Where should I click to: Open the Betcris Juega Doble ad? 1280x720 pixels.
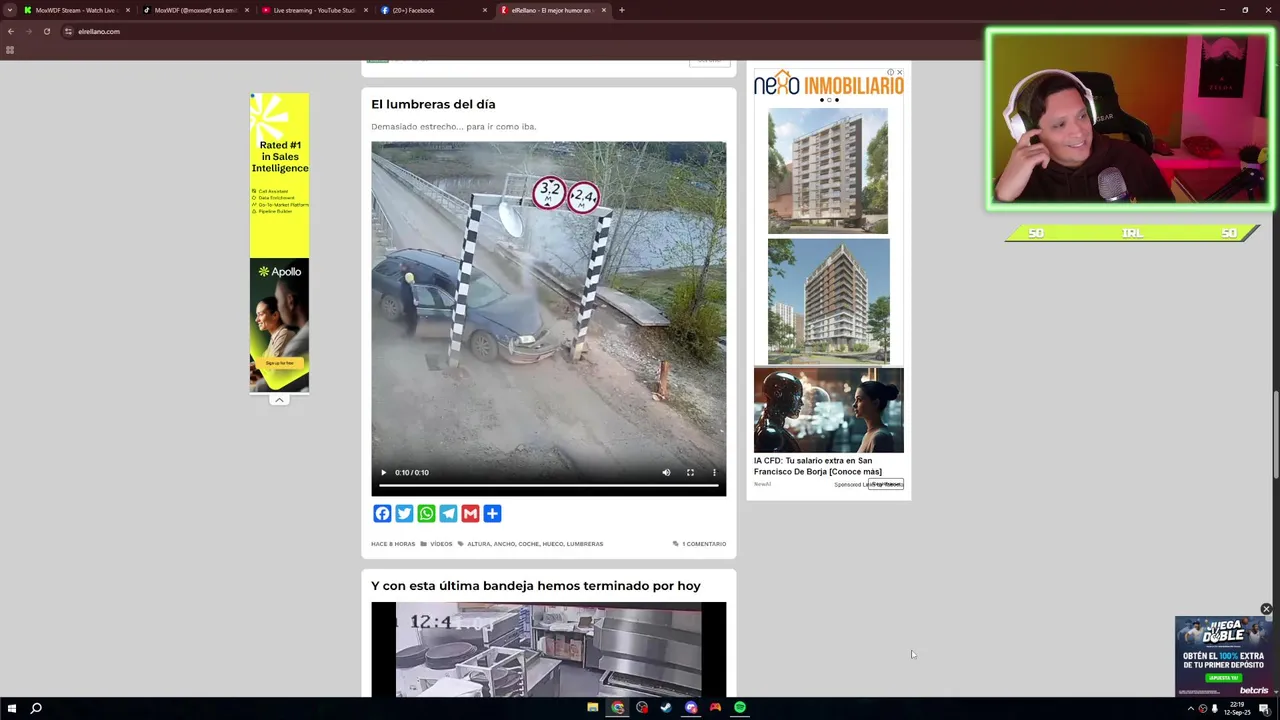coord(1224,656)
